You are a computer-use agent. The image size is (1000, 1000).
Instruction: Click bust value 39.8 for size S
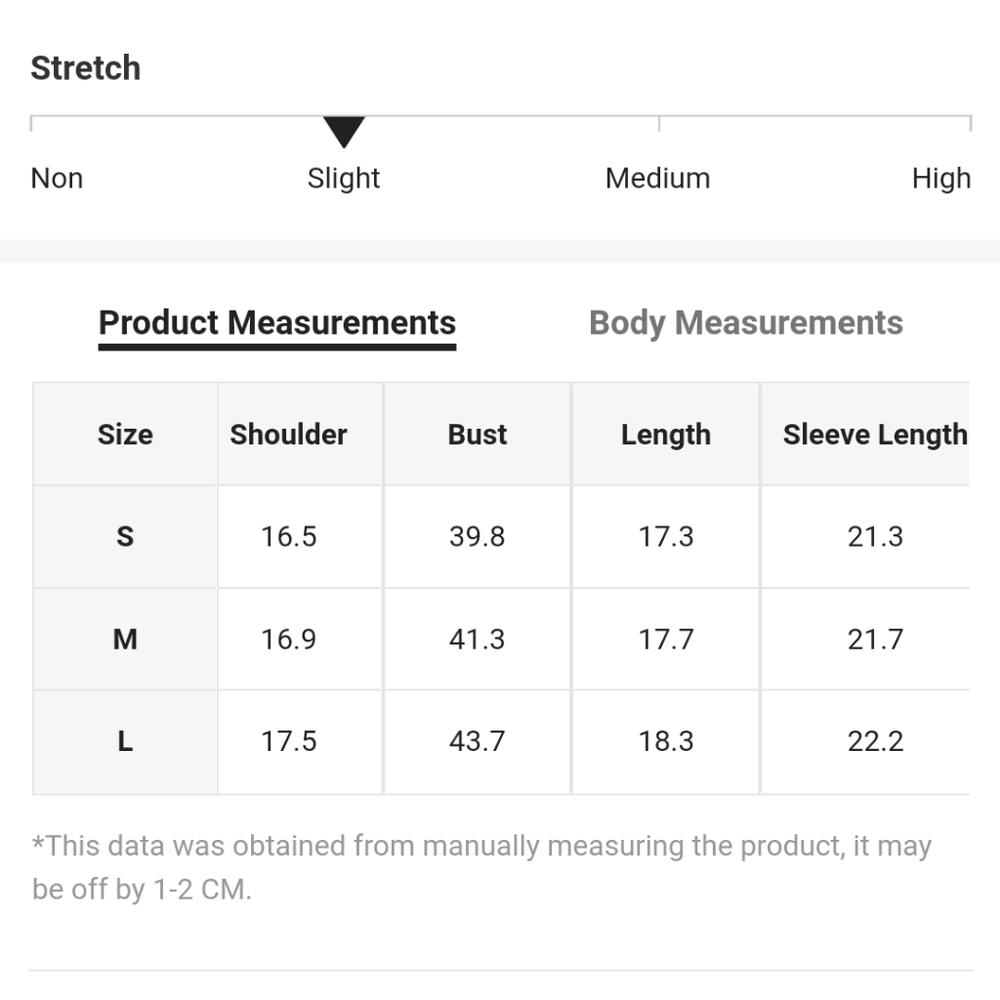point(477,537)
